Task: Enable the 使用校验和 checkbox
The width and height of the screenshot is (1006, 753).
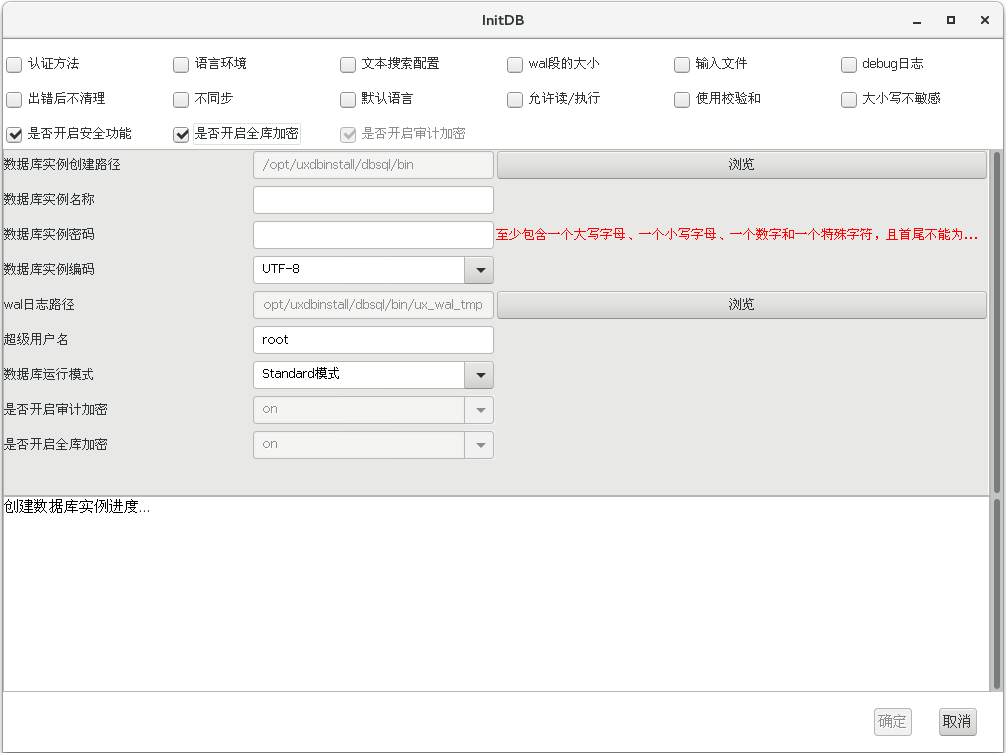Action: coord(682,100)
